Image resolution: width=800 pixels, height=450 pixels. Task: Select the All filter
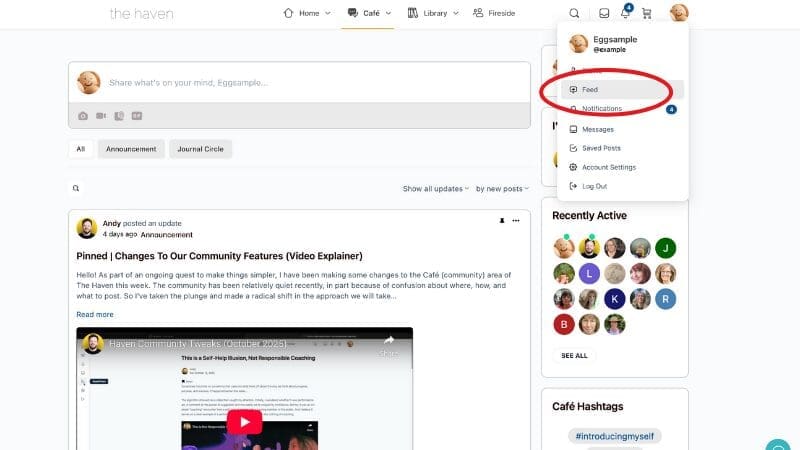coord(80,149)
